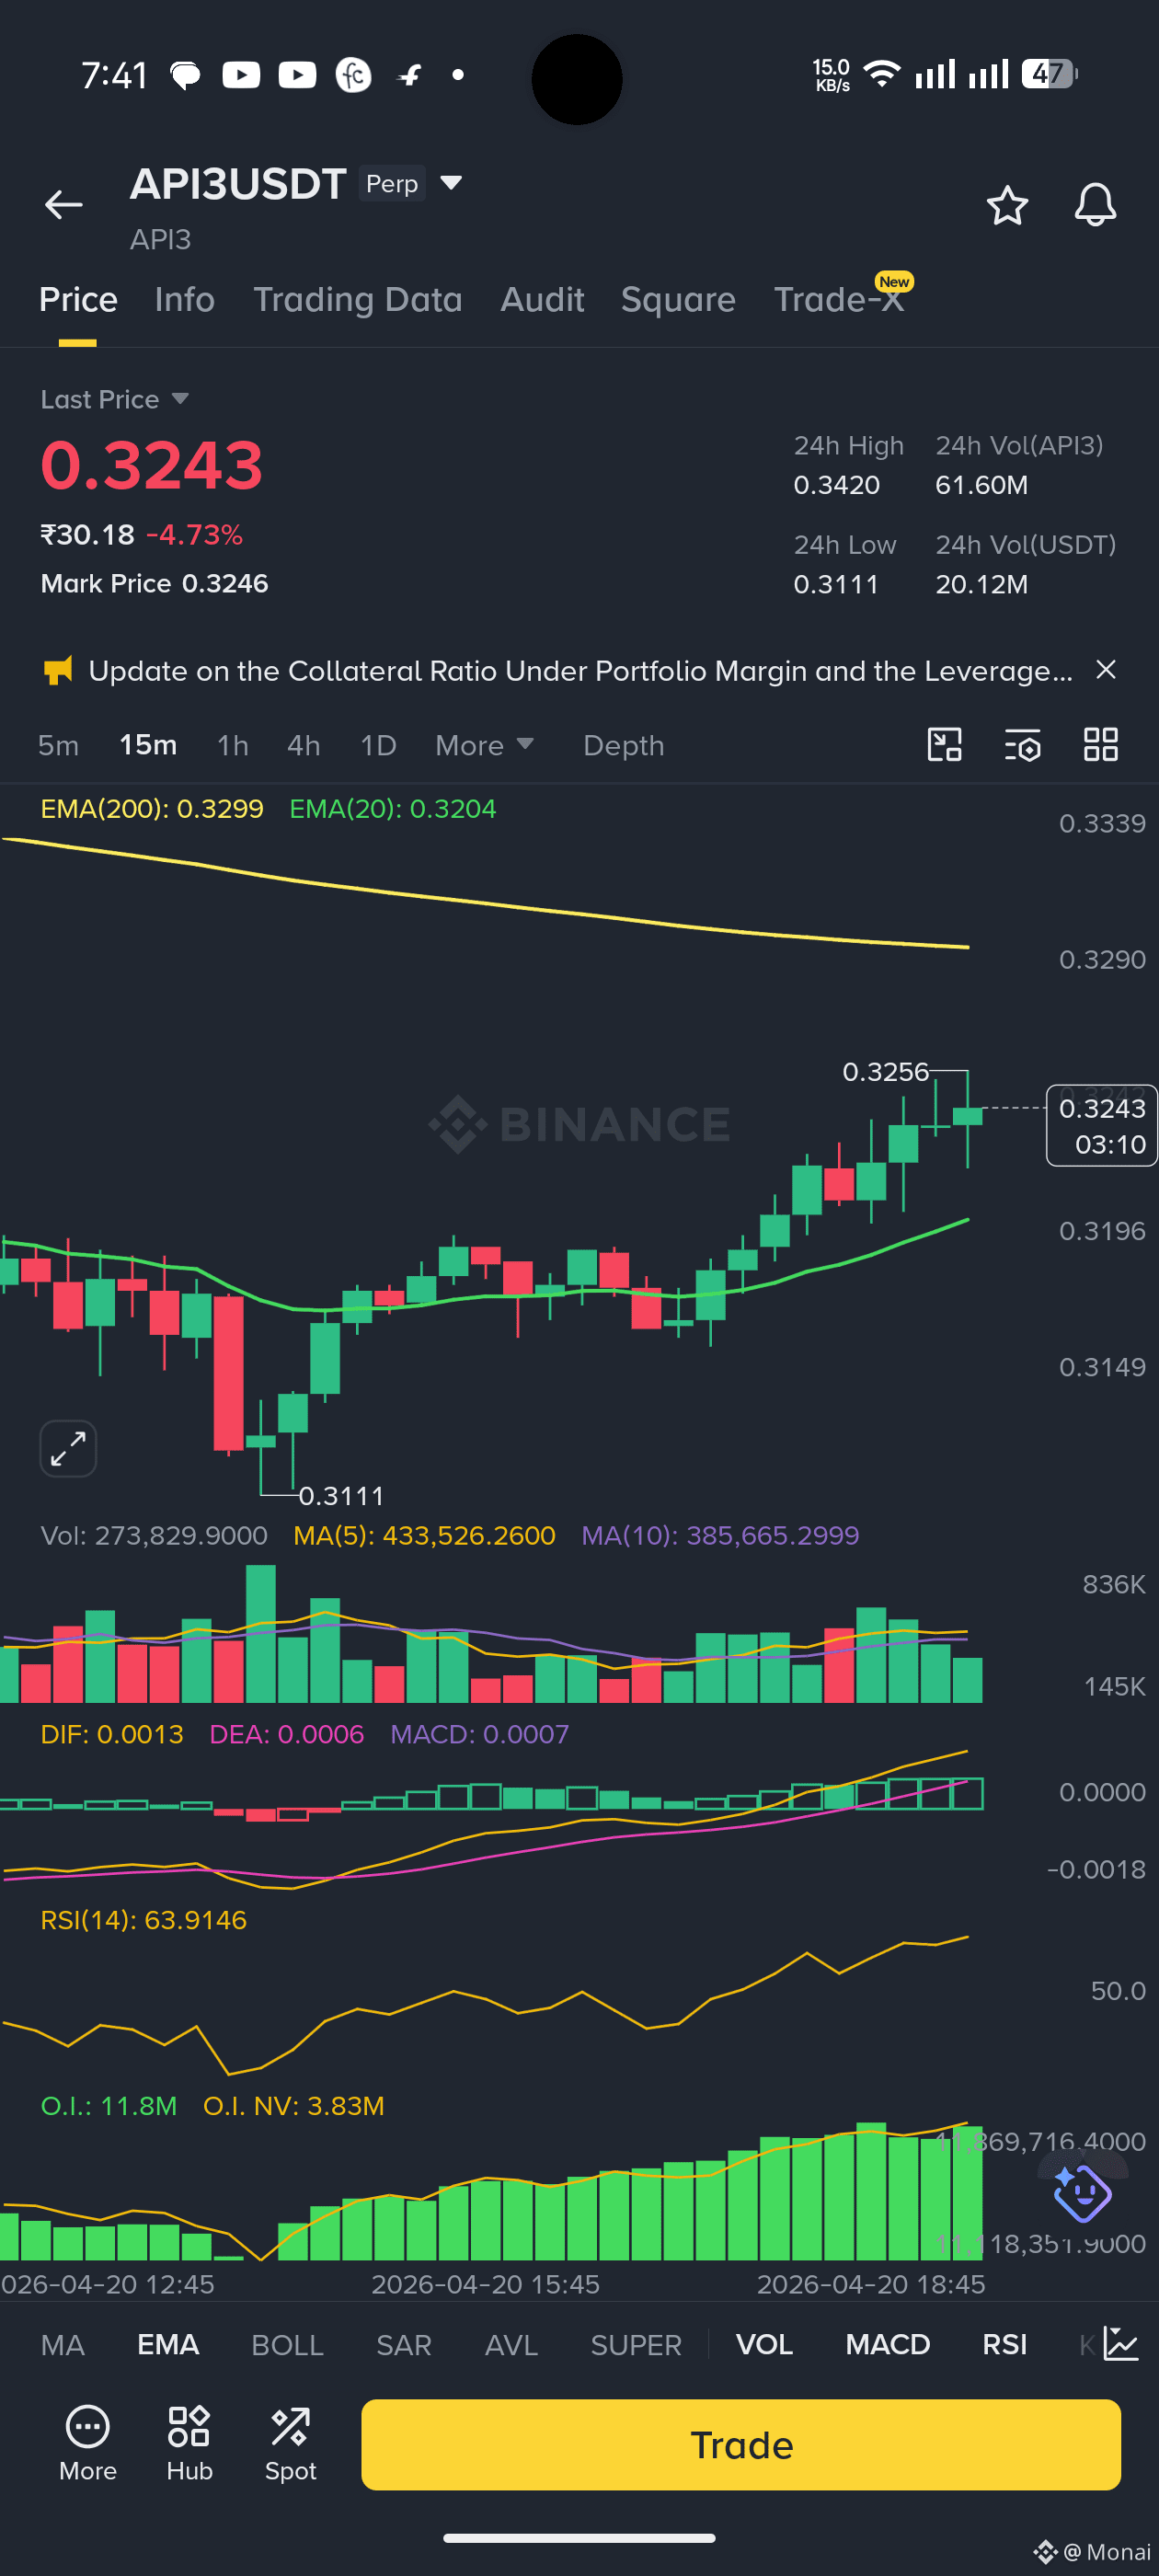Select the 1D timeframe
Screen dimensions: 1159x2576
tap(378, 745)
